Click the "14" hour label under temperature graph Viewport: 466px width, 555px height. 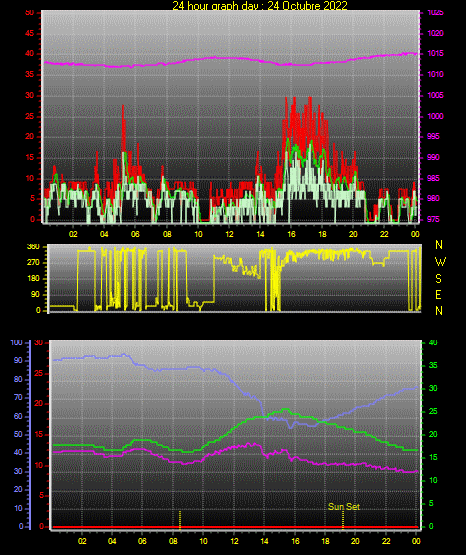pos(264,541)
